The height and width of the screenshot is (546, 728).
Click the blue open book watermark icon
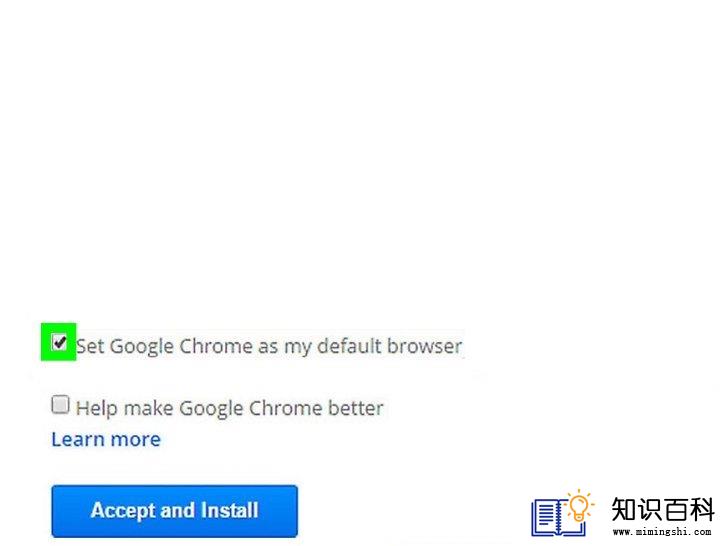tap(557, 518)
